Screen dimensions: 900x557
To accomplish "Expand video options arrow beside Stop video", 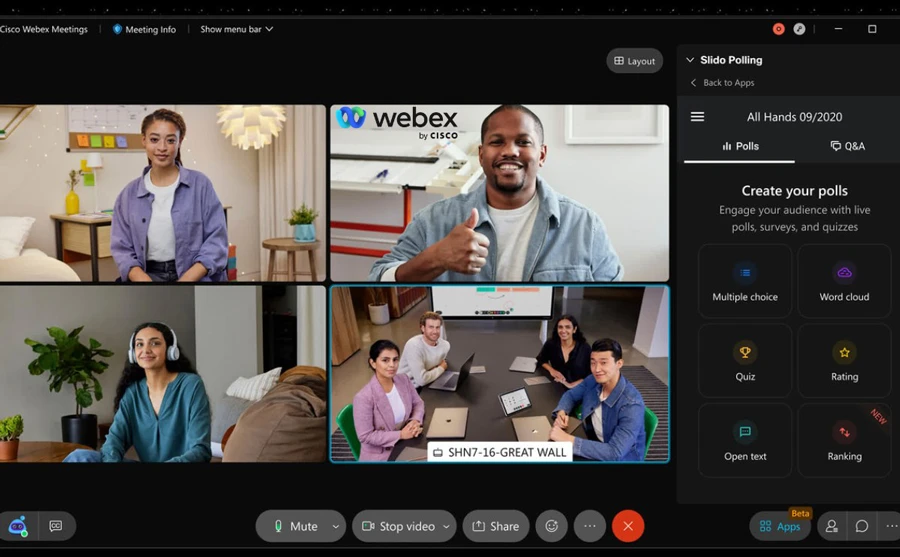I will click(446, 526).
